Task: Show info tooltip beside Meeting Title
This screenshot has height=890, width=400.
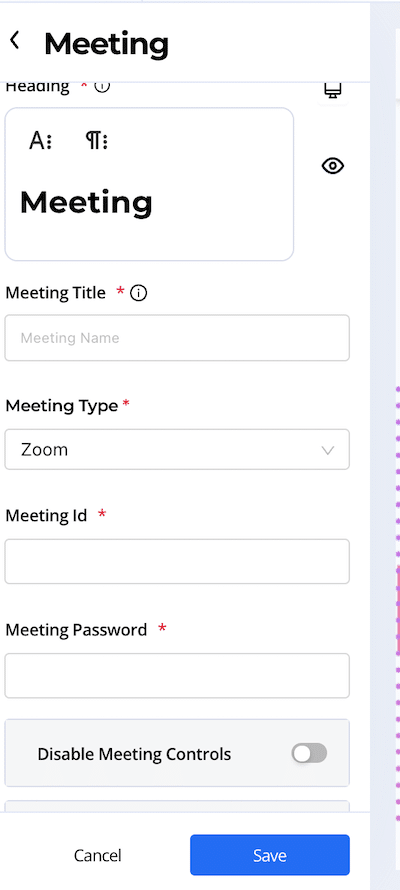Action: pos(138,293)
